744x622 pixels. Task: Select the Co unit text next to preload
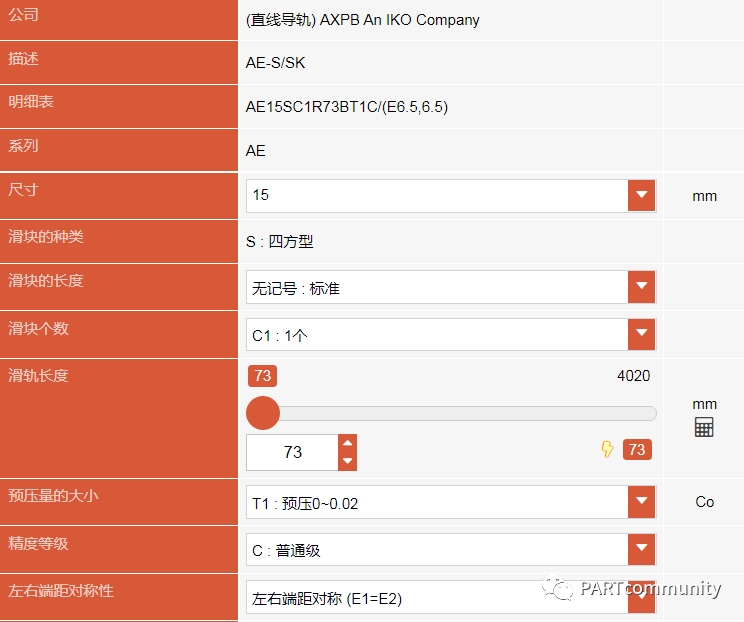[705, 502]
